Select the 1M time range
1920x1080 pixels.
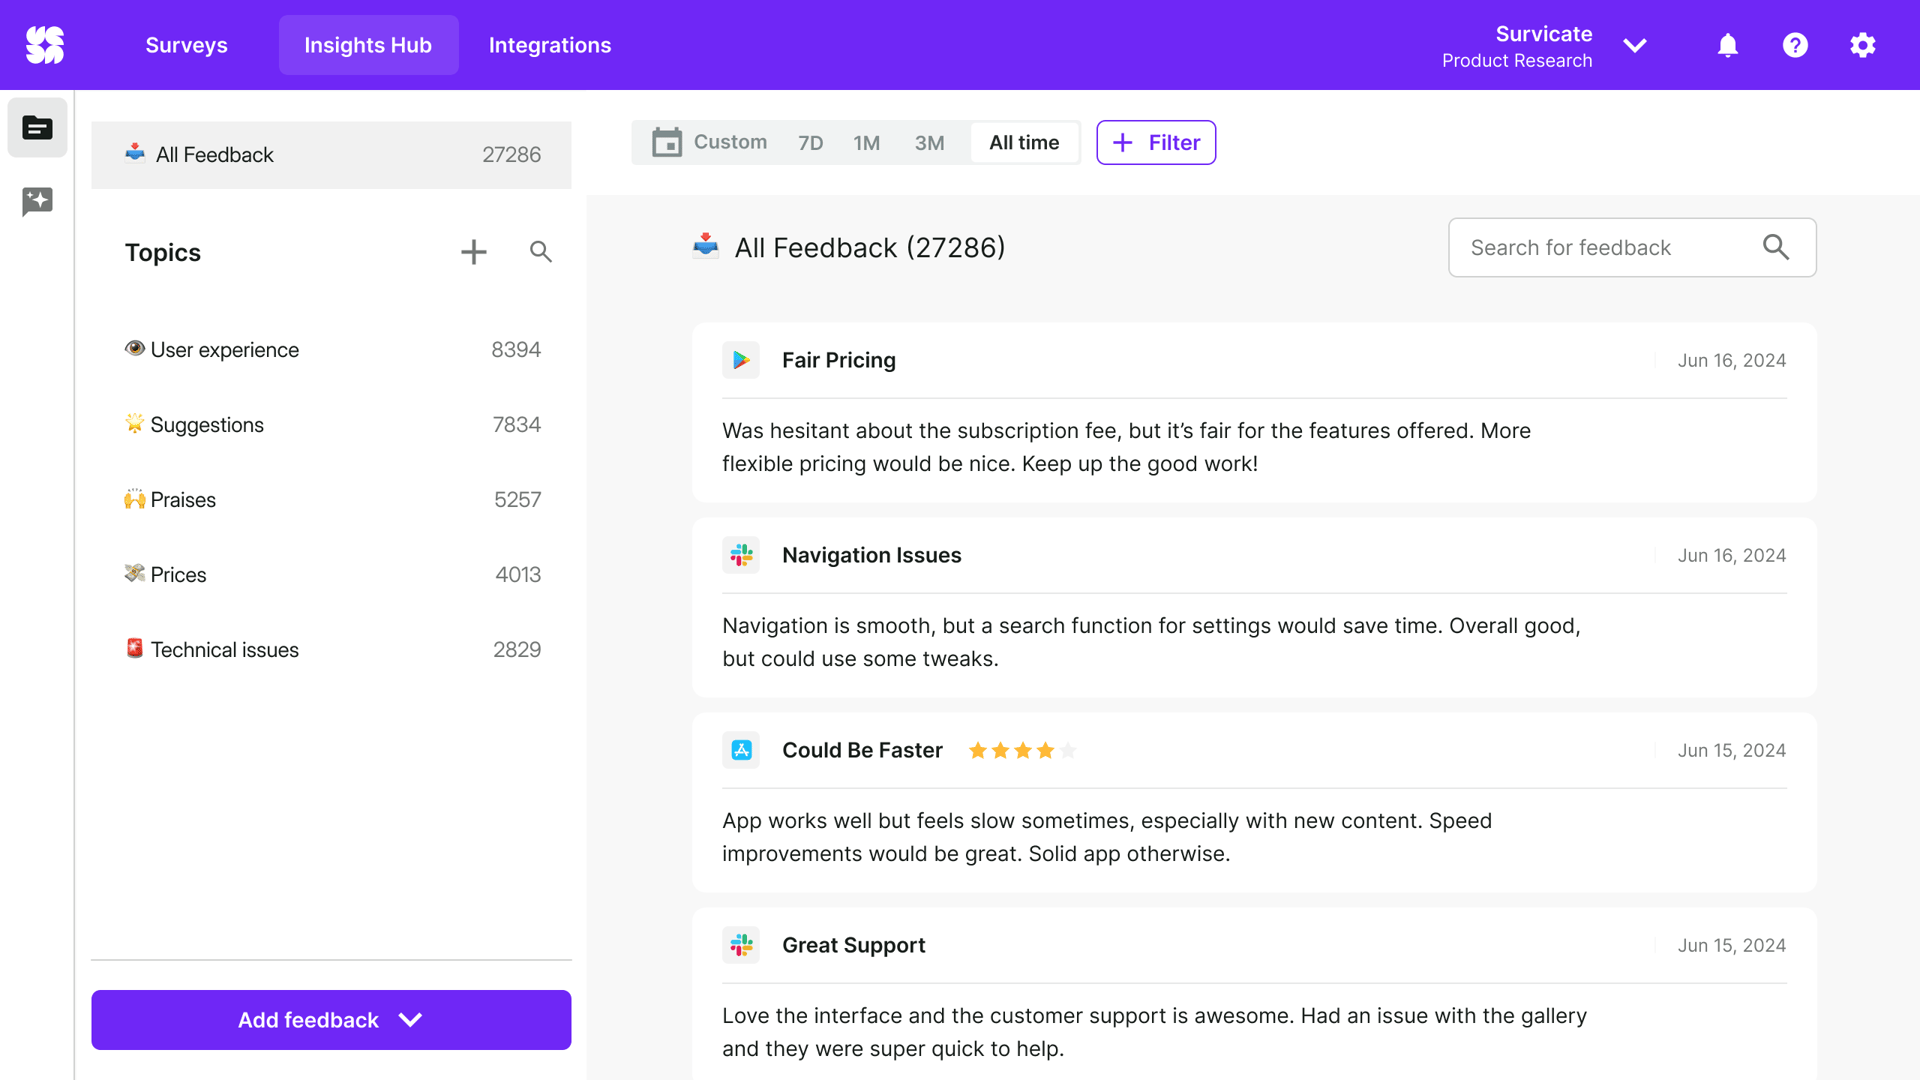point(866,143)
